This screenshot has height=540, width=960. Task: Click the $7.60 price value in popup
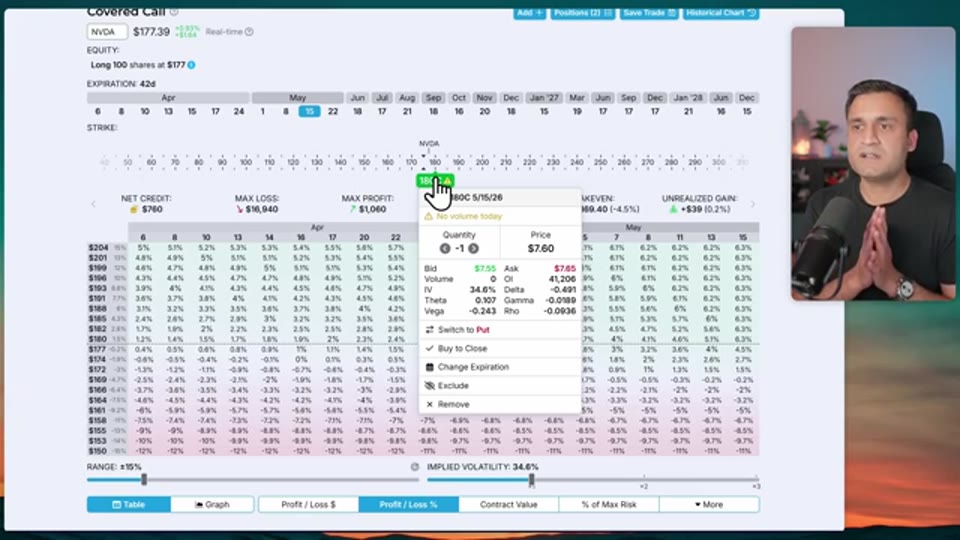point(541,249)
